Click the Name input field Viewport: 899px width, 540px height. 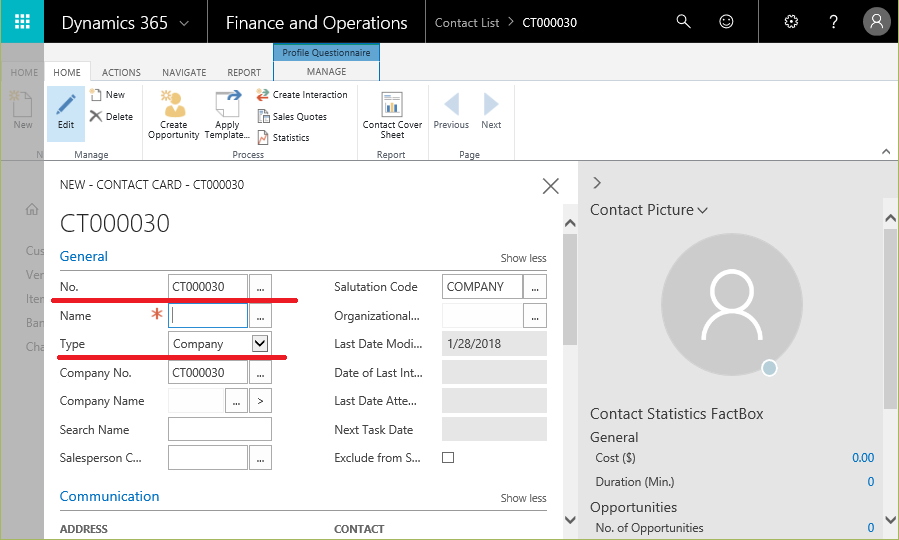click(208, 315)
